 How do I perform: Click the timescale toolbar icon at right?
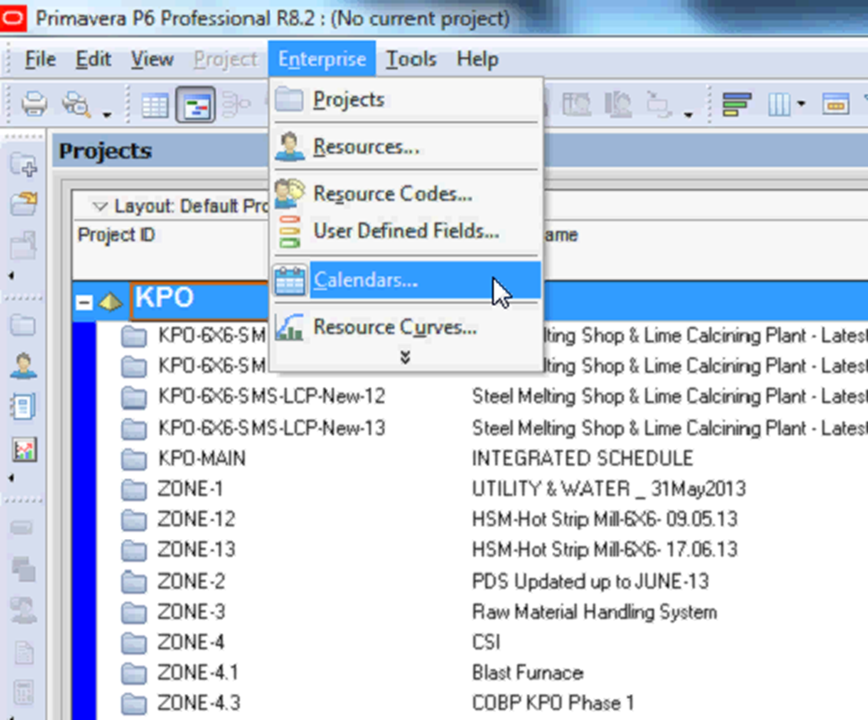click(835, 103)
